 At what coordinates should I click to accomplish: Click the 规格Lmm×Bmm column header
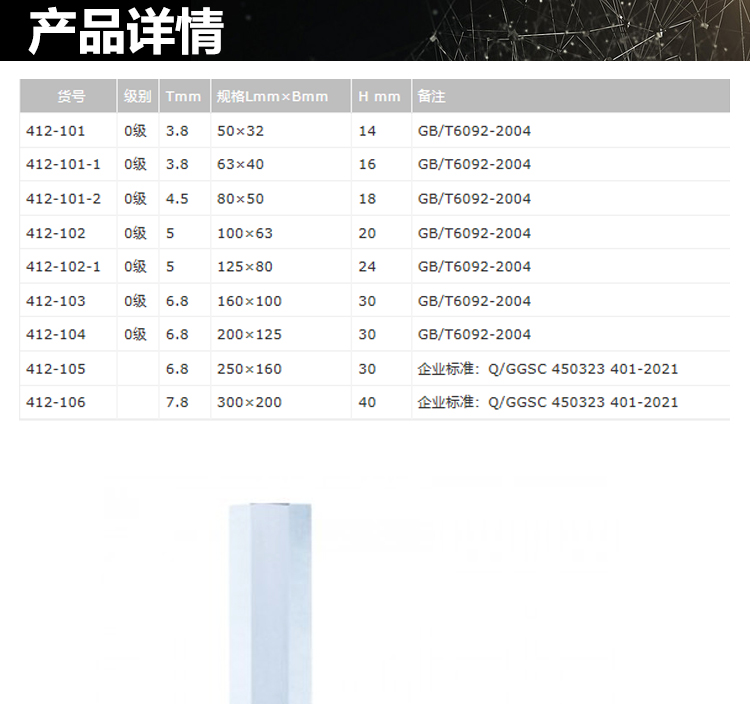(x=272, y=97)
